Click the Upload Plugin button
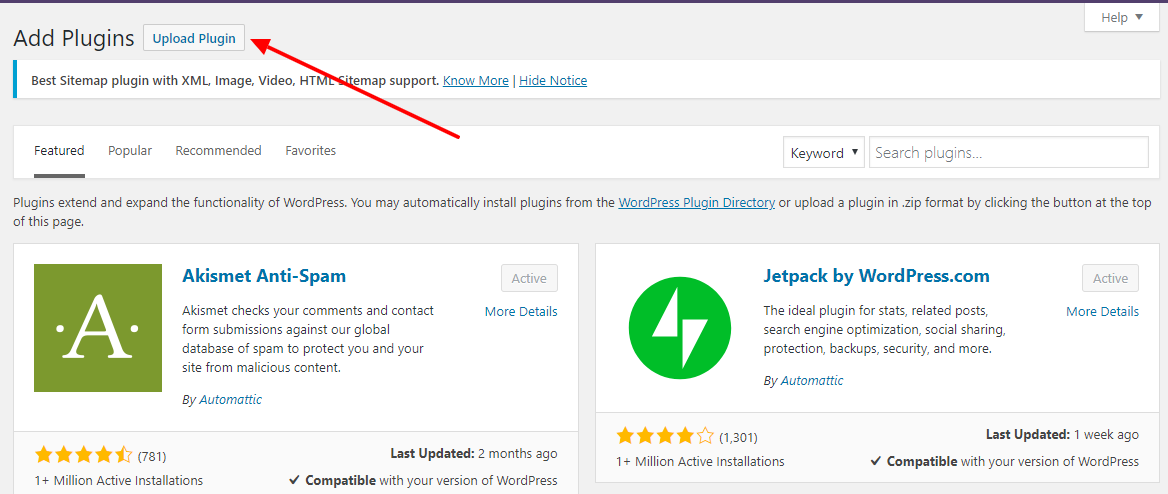Image resolution: width=1168 pixels, height=494 pixels. 194,38
